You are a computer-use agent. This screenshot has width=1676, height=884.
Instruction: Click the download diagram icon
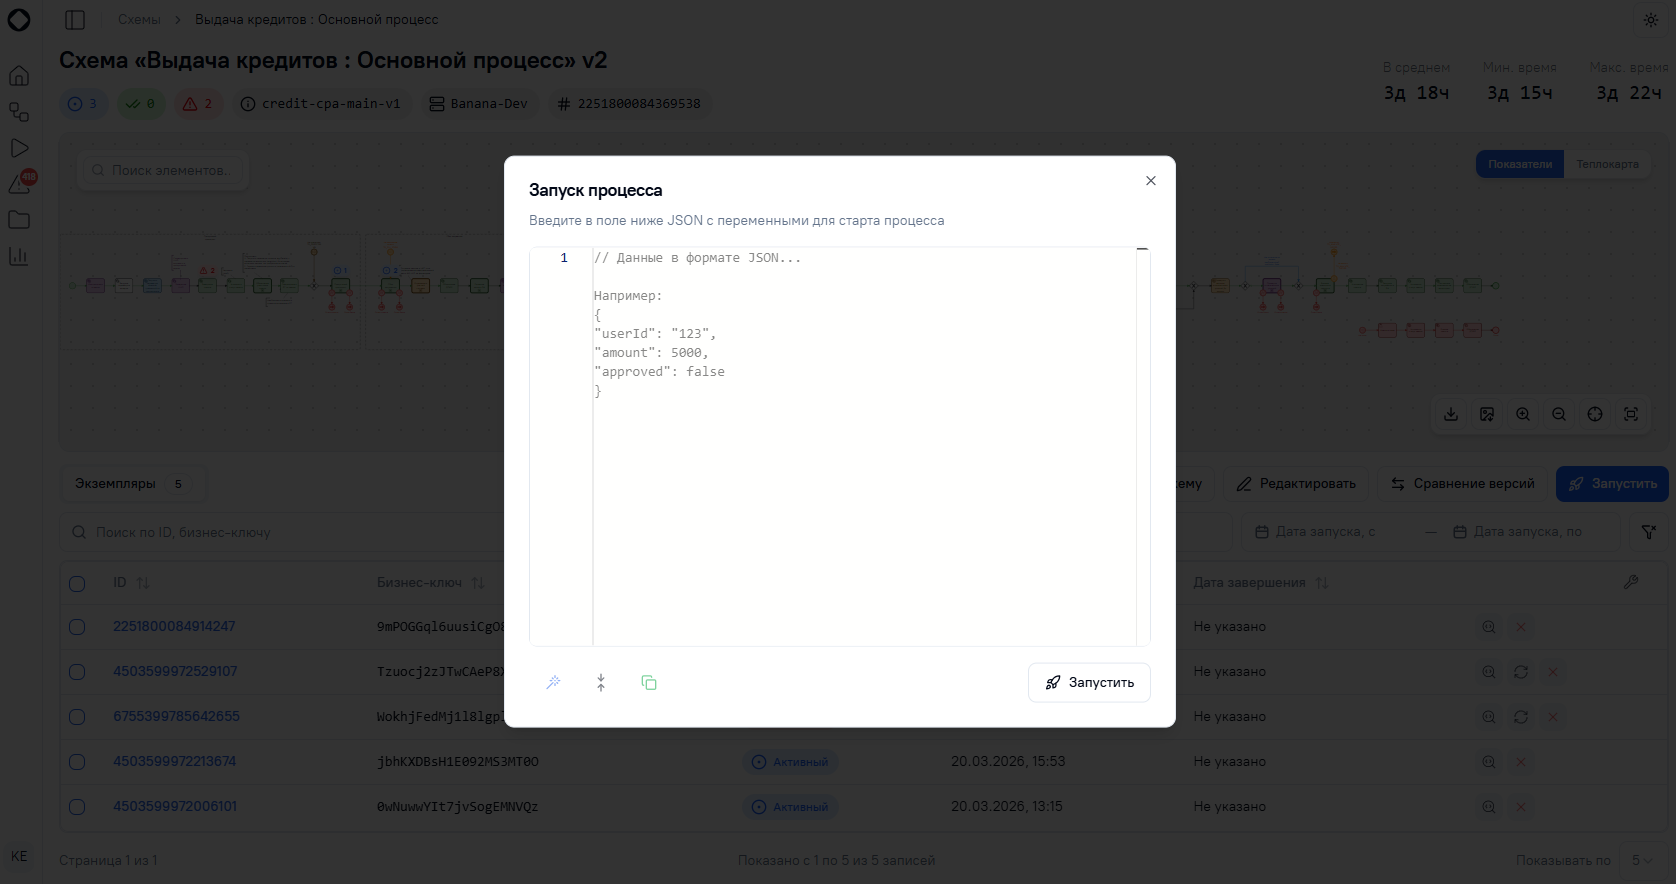point(1451,414)
